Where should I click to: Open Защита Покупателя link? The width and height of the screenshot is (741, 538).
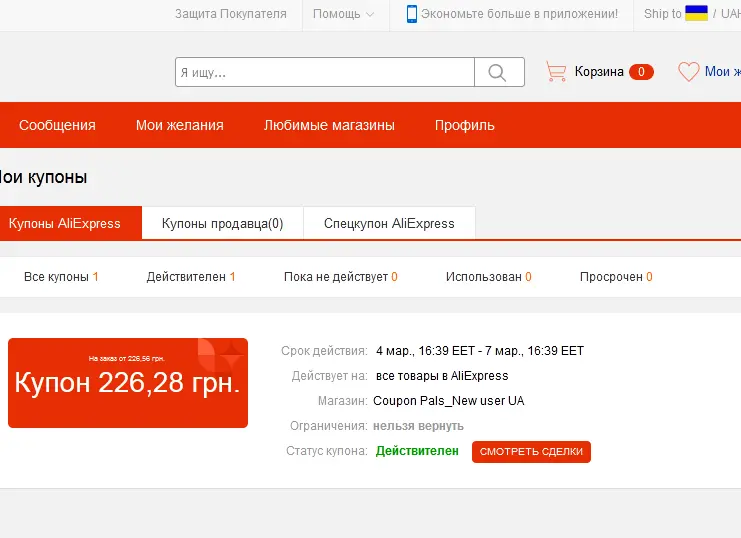click(231, 14)
